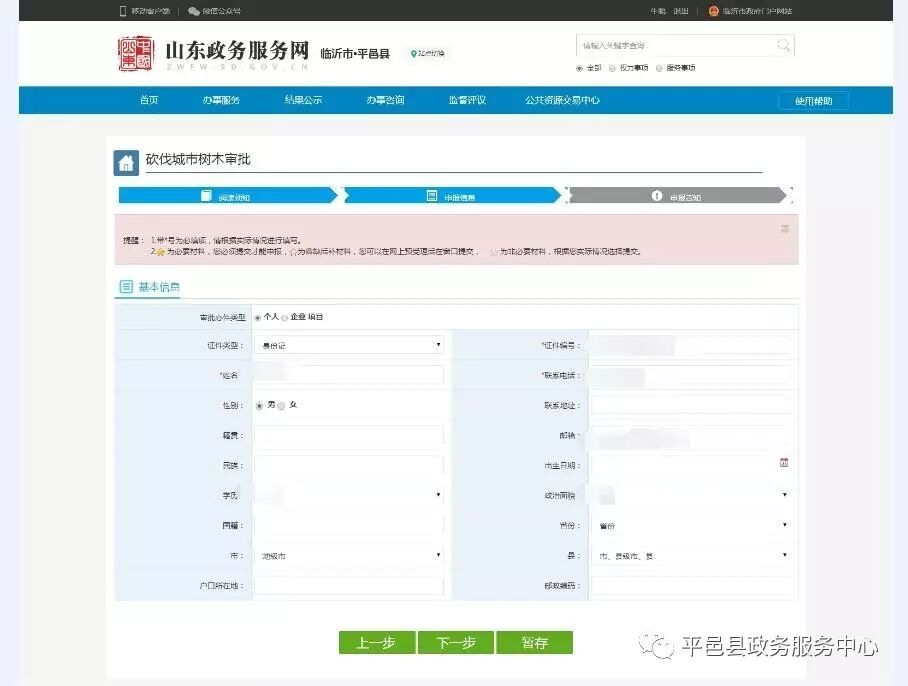This screenshot has height=686, width=908.
Task: Select 女 for 性别
Action: pyautogui.click(x=281, y=404)
